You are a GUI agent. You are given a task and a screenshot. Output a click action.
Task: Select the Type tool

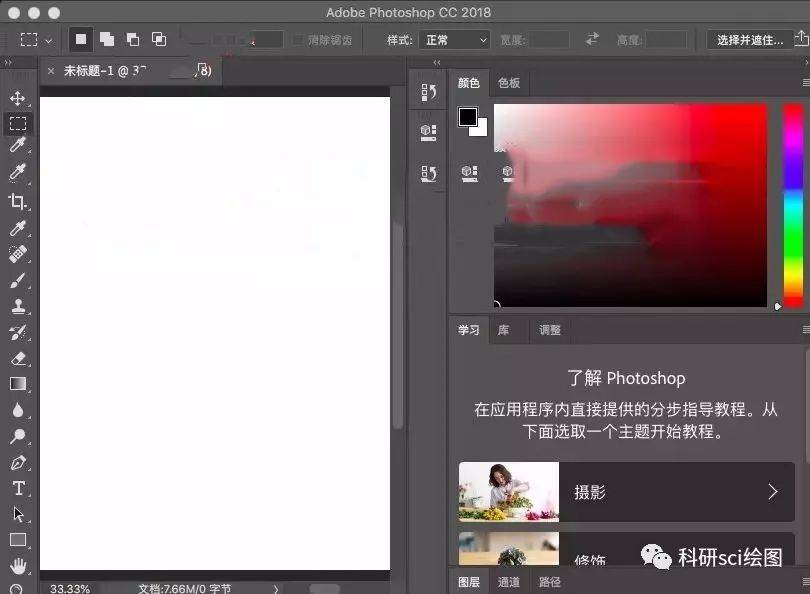click(18, 488)
